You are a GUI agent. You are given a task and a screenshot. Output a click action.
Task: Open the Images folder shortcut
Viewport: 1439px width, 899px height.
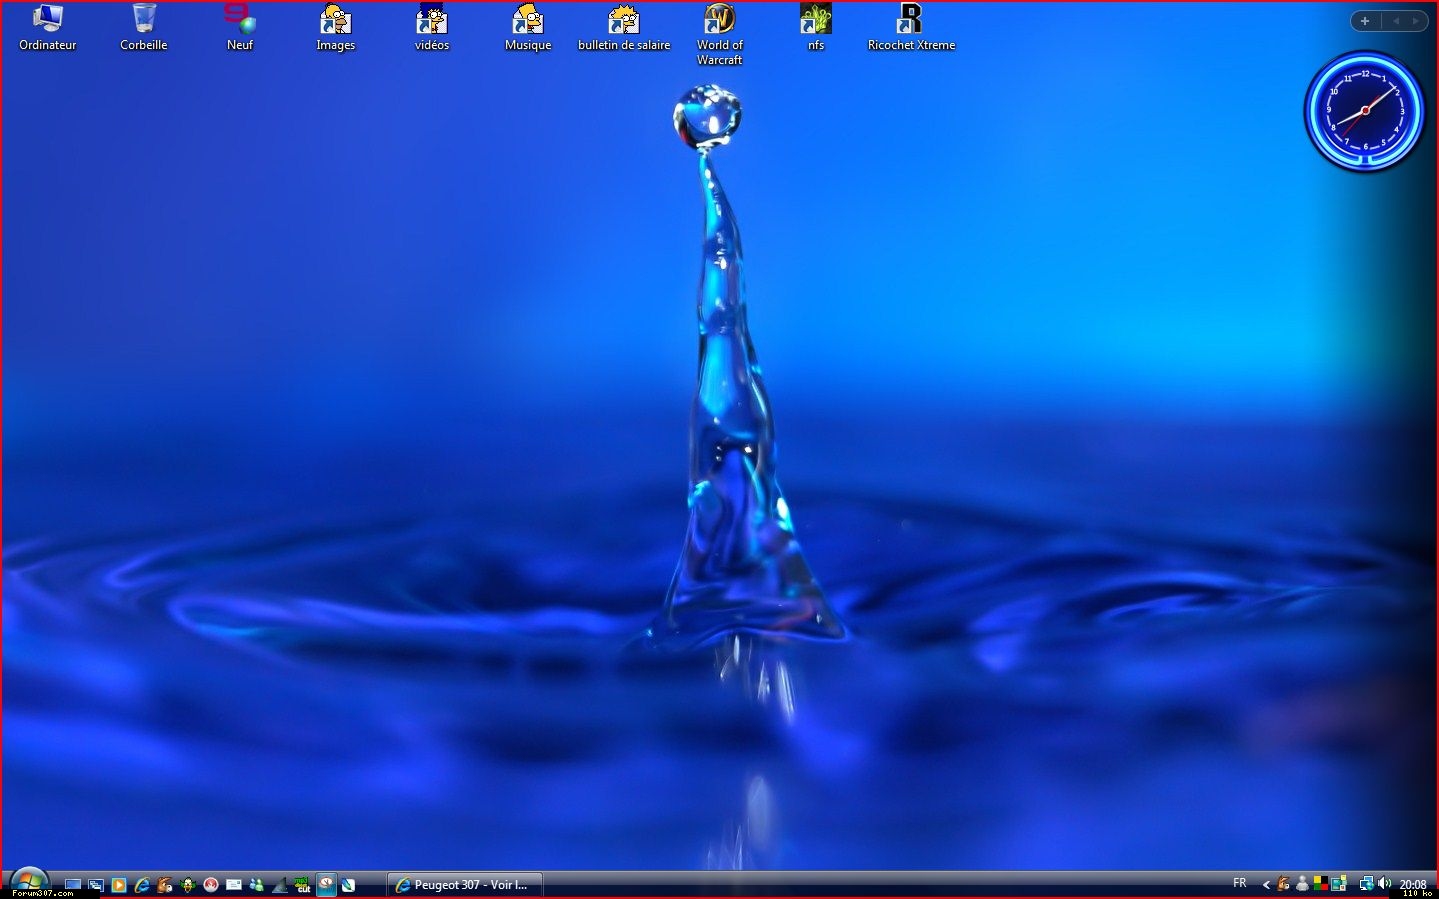[335, 20]
